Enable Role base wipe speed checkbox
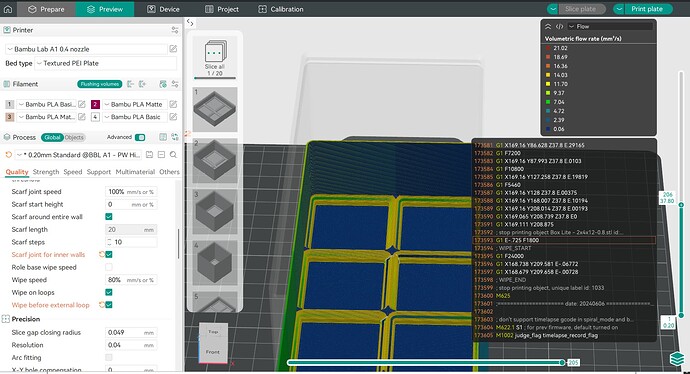Viewport: 690px width, 374px height. [x=109, y=267]
